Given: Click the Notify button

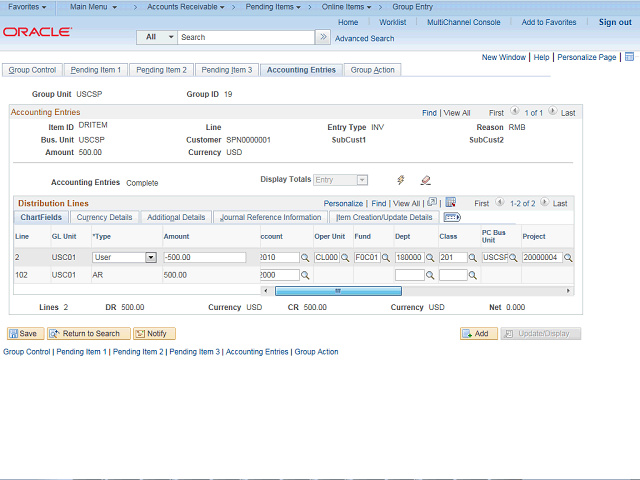Looking at the screenshot, I should coord(154,333).
